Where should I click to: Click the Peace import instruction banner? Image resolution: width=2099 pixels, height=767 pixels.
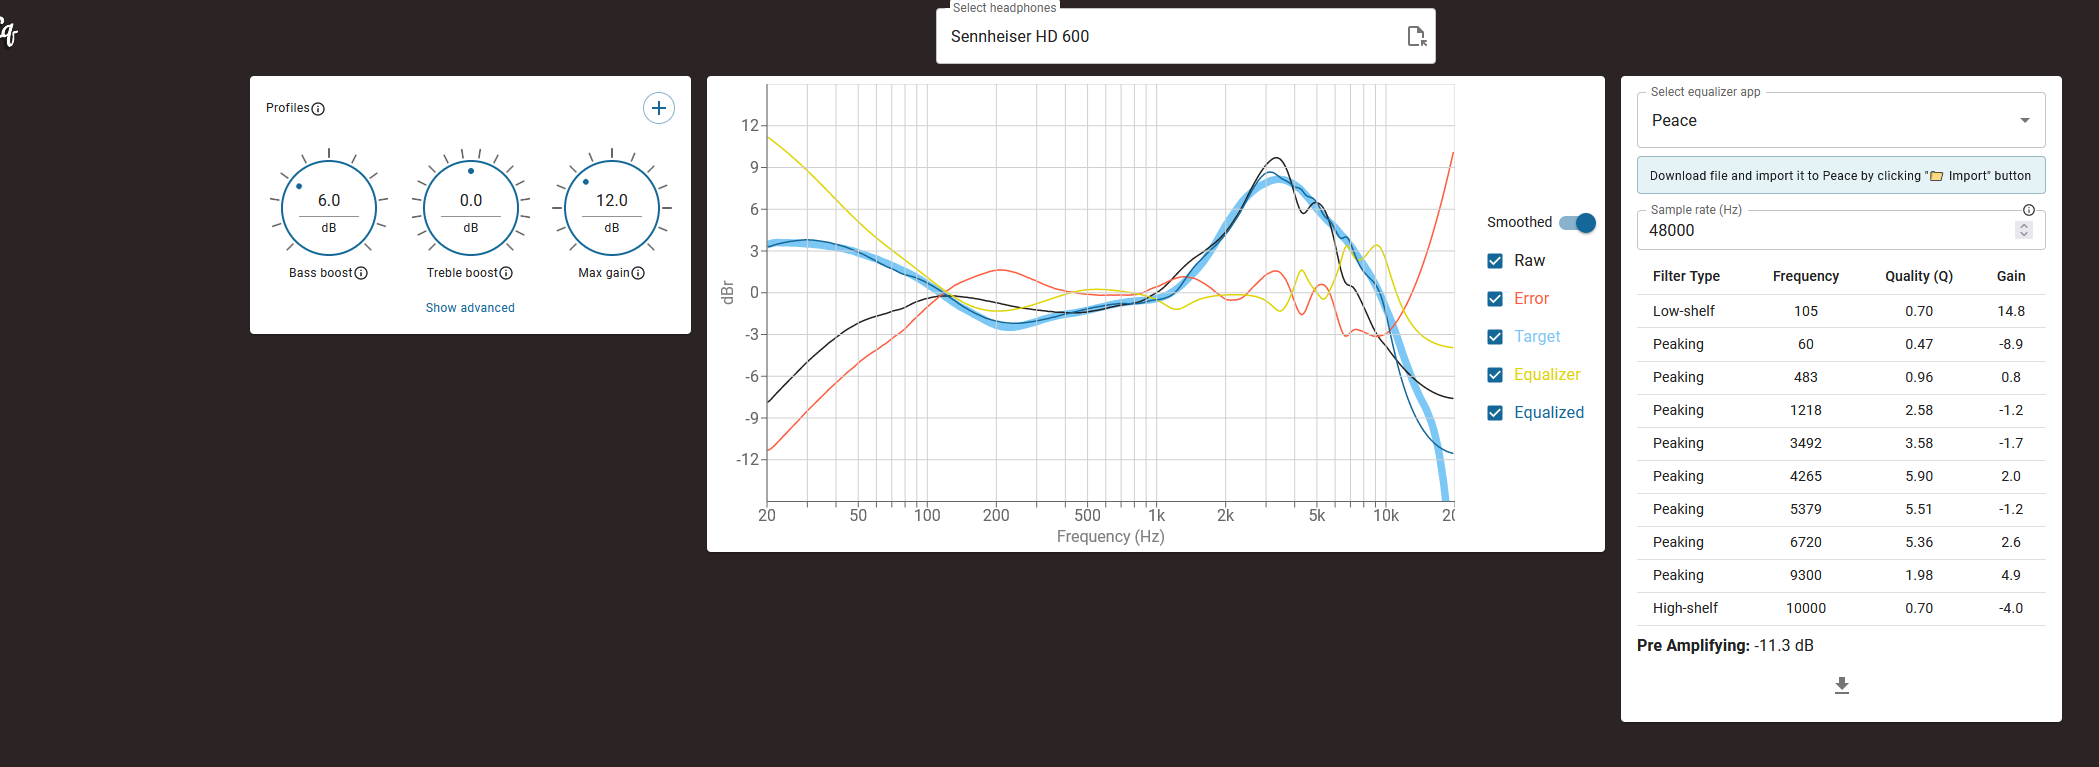click(1841, 175)
